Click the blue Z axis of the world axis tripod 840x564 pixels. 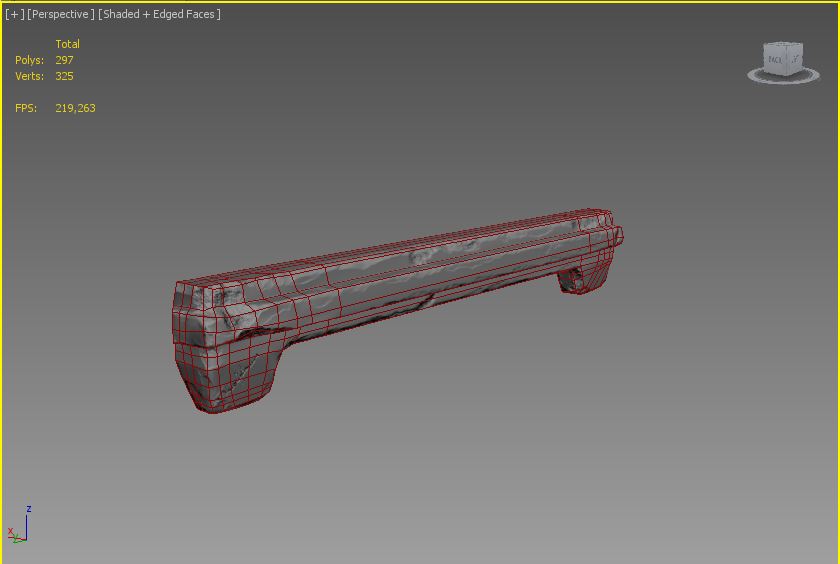[27, 521]
